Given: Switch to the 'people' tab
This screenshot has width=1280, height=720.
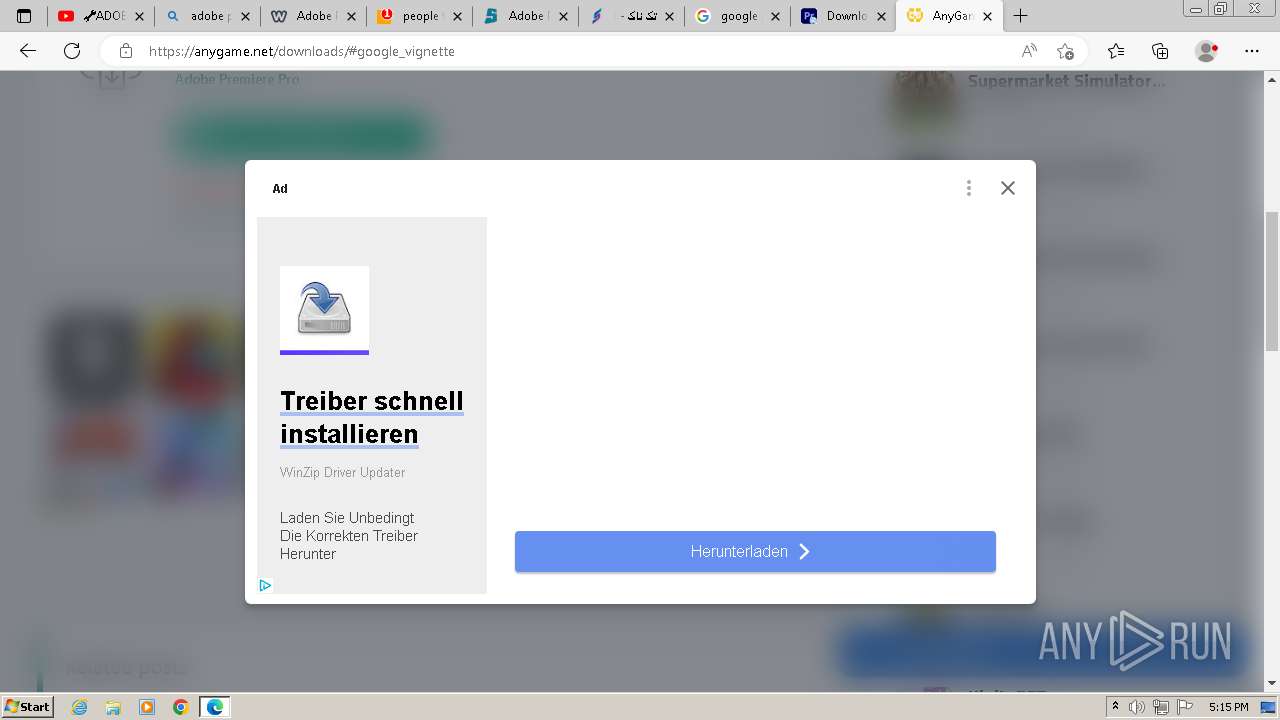Looking at the screenshot, I should pyautogui.click(x=418, y=16).
